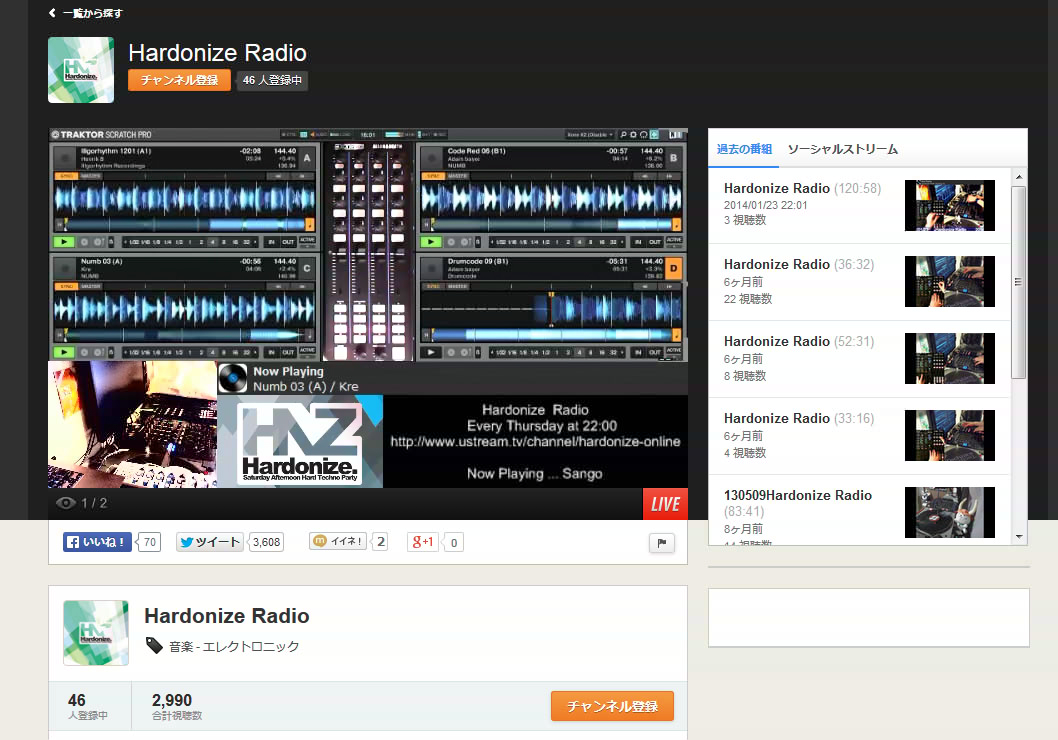The height and width of the screenshot is (740, 1058).
Task: Click the play button on Traktor deck C
Action: coord(64,352)
